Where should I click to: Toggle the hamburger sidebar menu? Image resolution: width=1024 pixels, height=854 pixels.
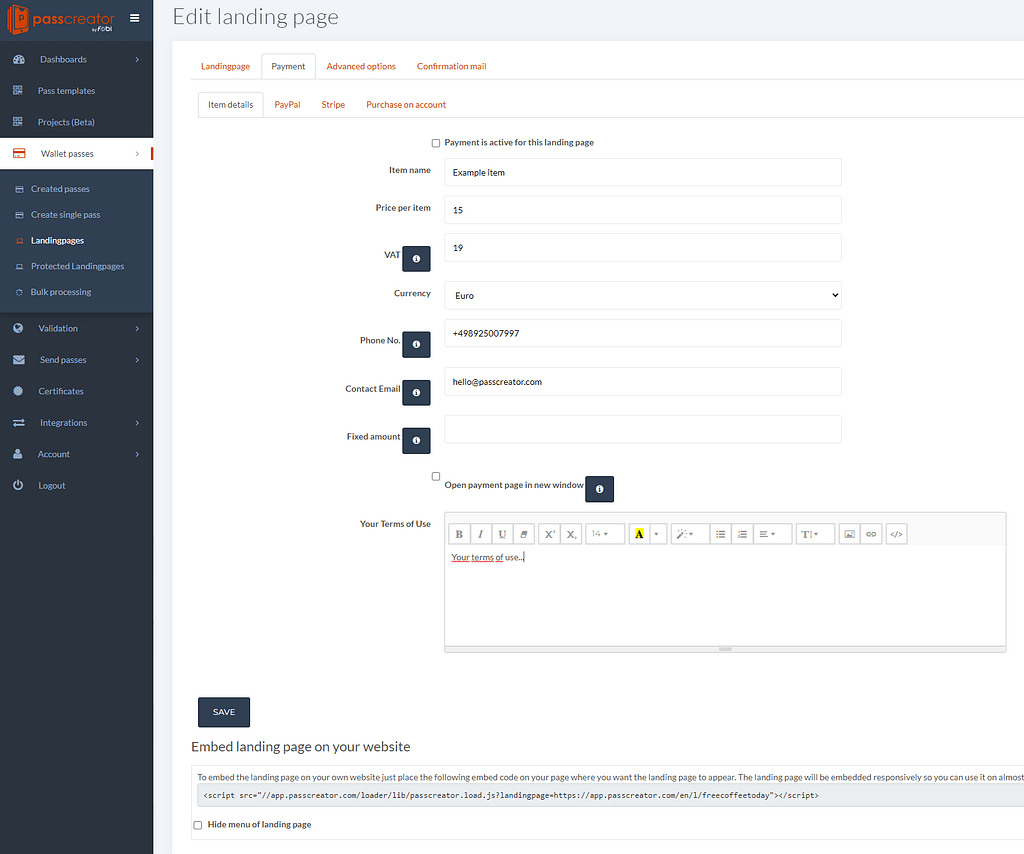tap(135, 18)
